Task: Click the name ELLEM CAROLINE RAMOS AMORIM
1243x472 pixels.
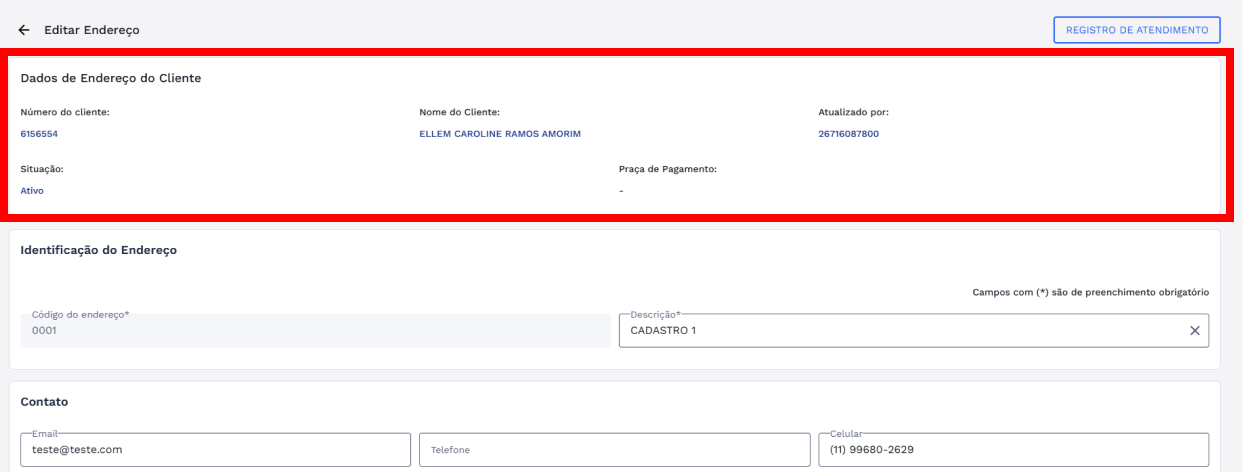Action: 499,133
